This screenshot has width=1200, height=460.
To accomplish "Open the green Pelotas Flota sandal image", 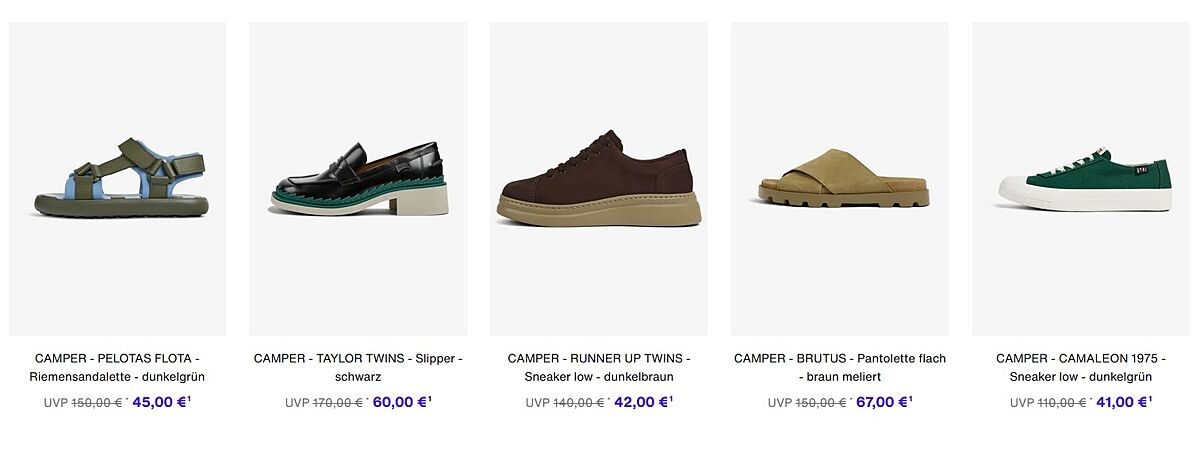I will coord(117,179).
